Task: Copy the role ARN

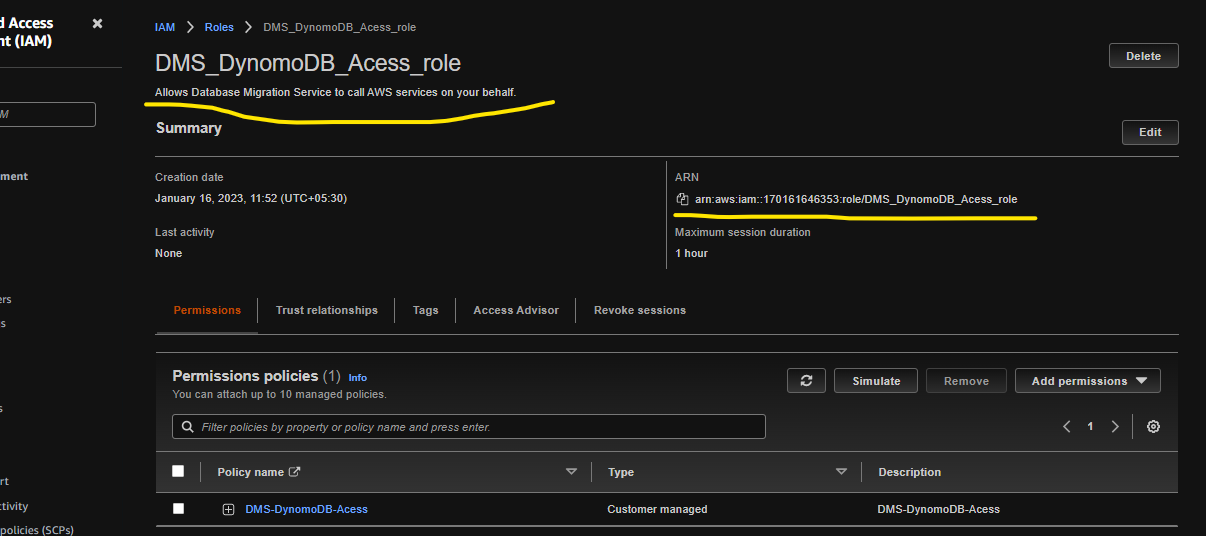Action: (682, 199)
